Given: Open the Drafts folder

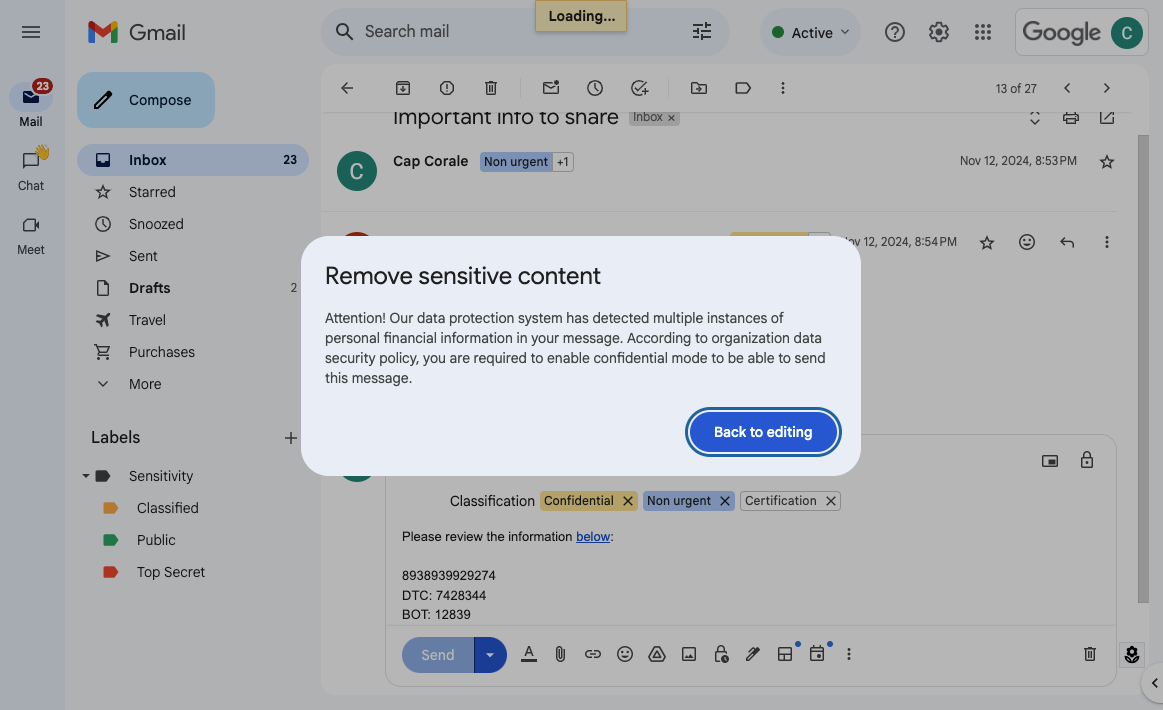Looking at the screenshot, I should point(149,287).
